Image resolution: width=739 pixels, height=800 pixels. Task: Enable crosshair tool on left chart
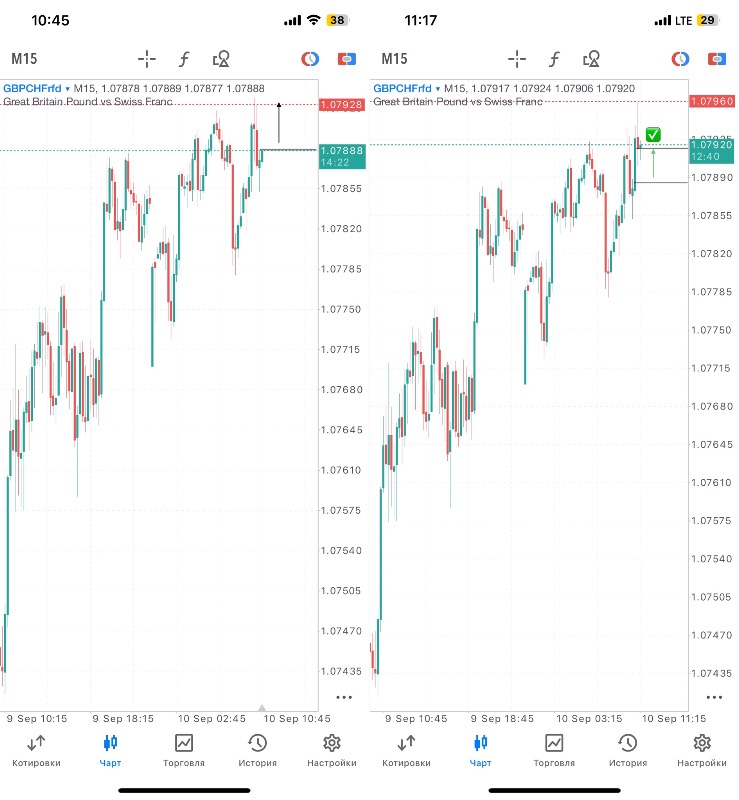[147, 59]
